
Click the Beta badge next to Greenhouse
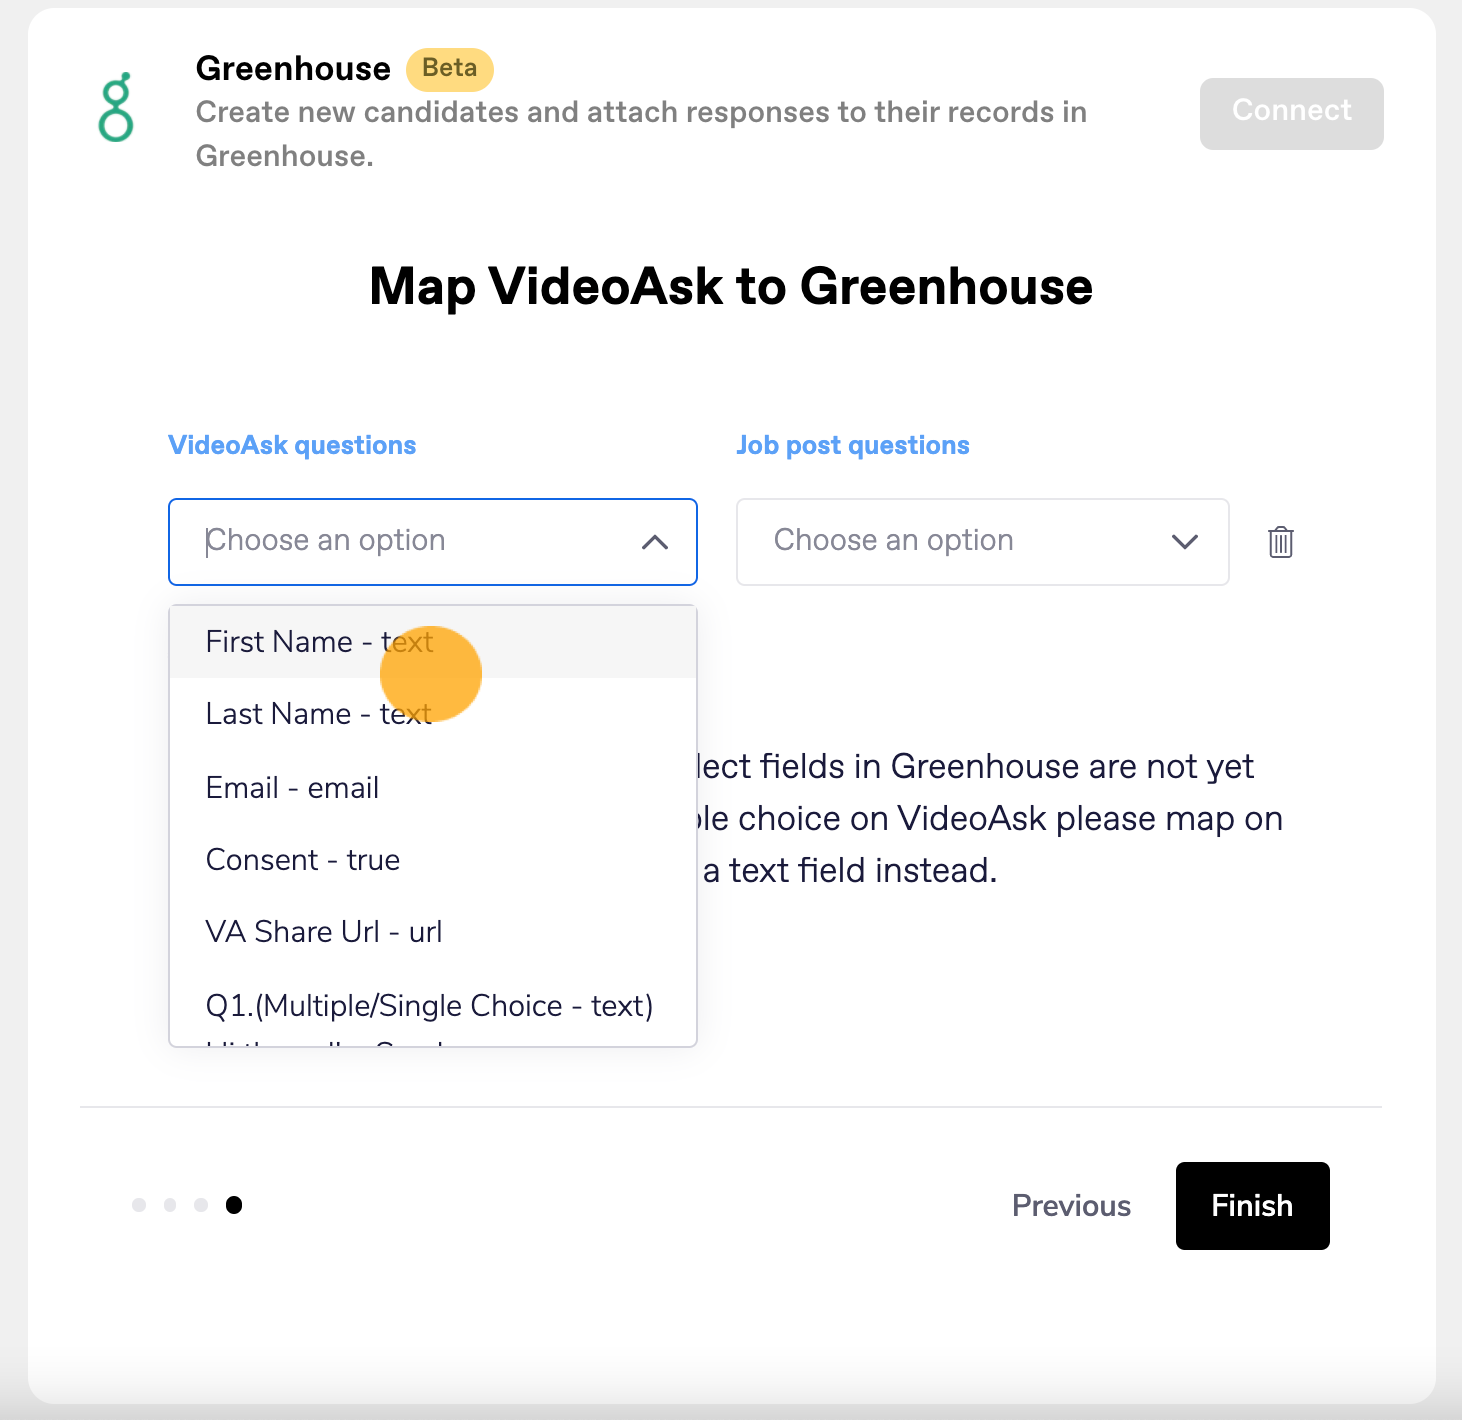pos(450,69)
